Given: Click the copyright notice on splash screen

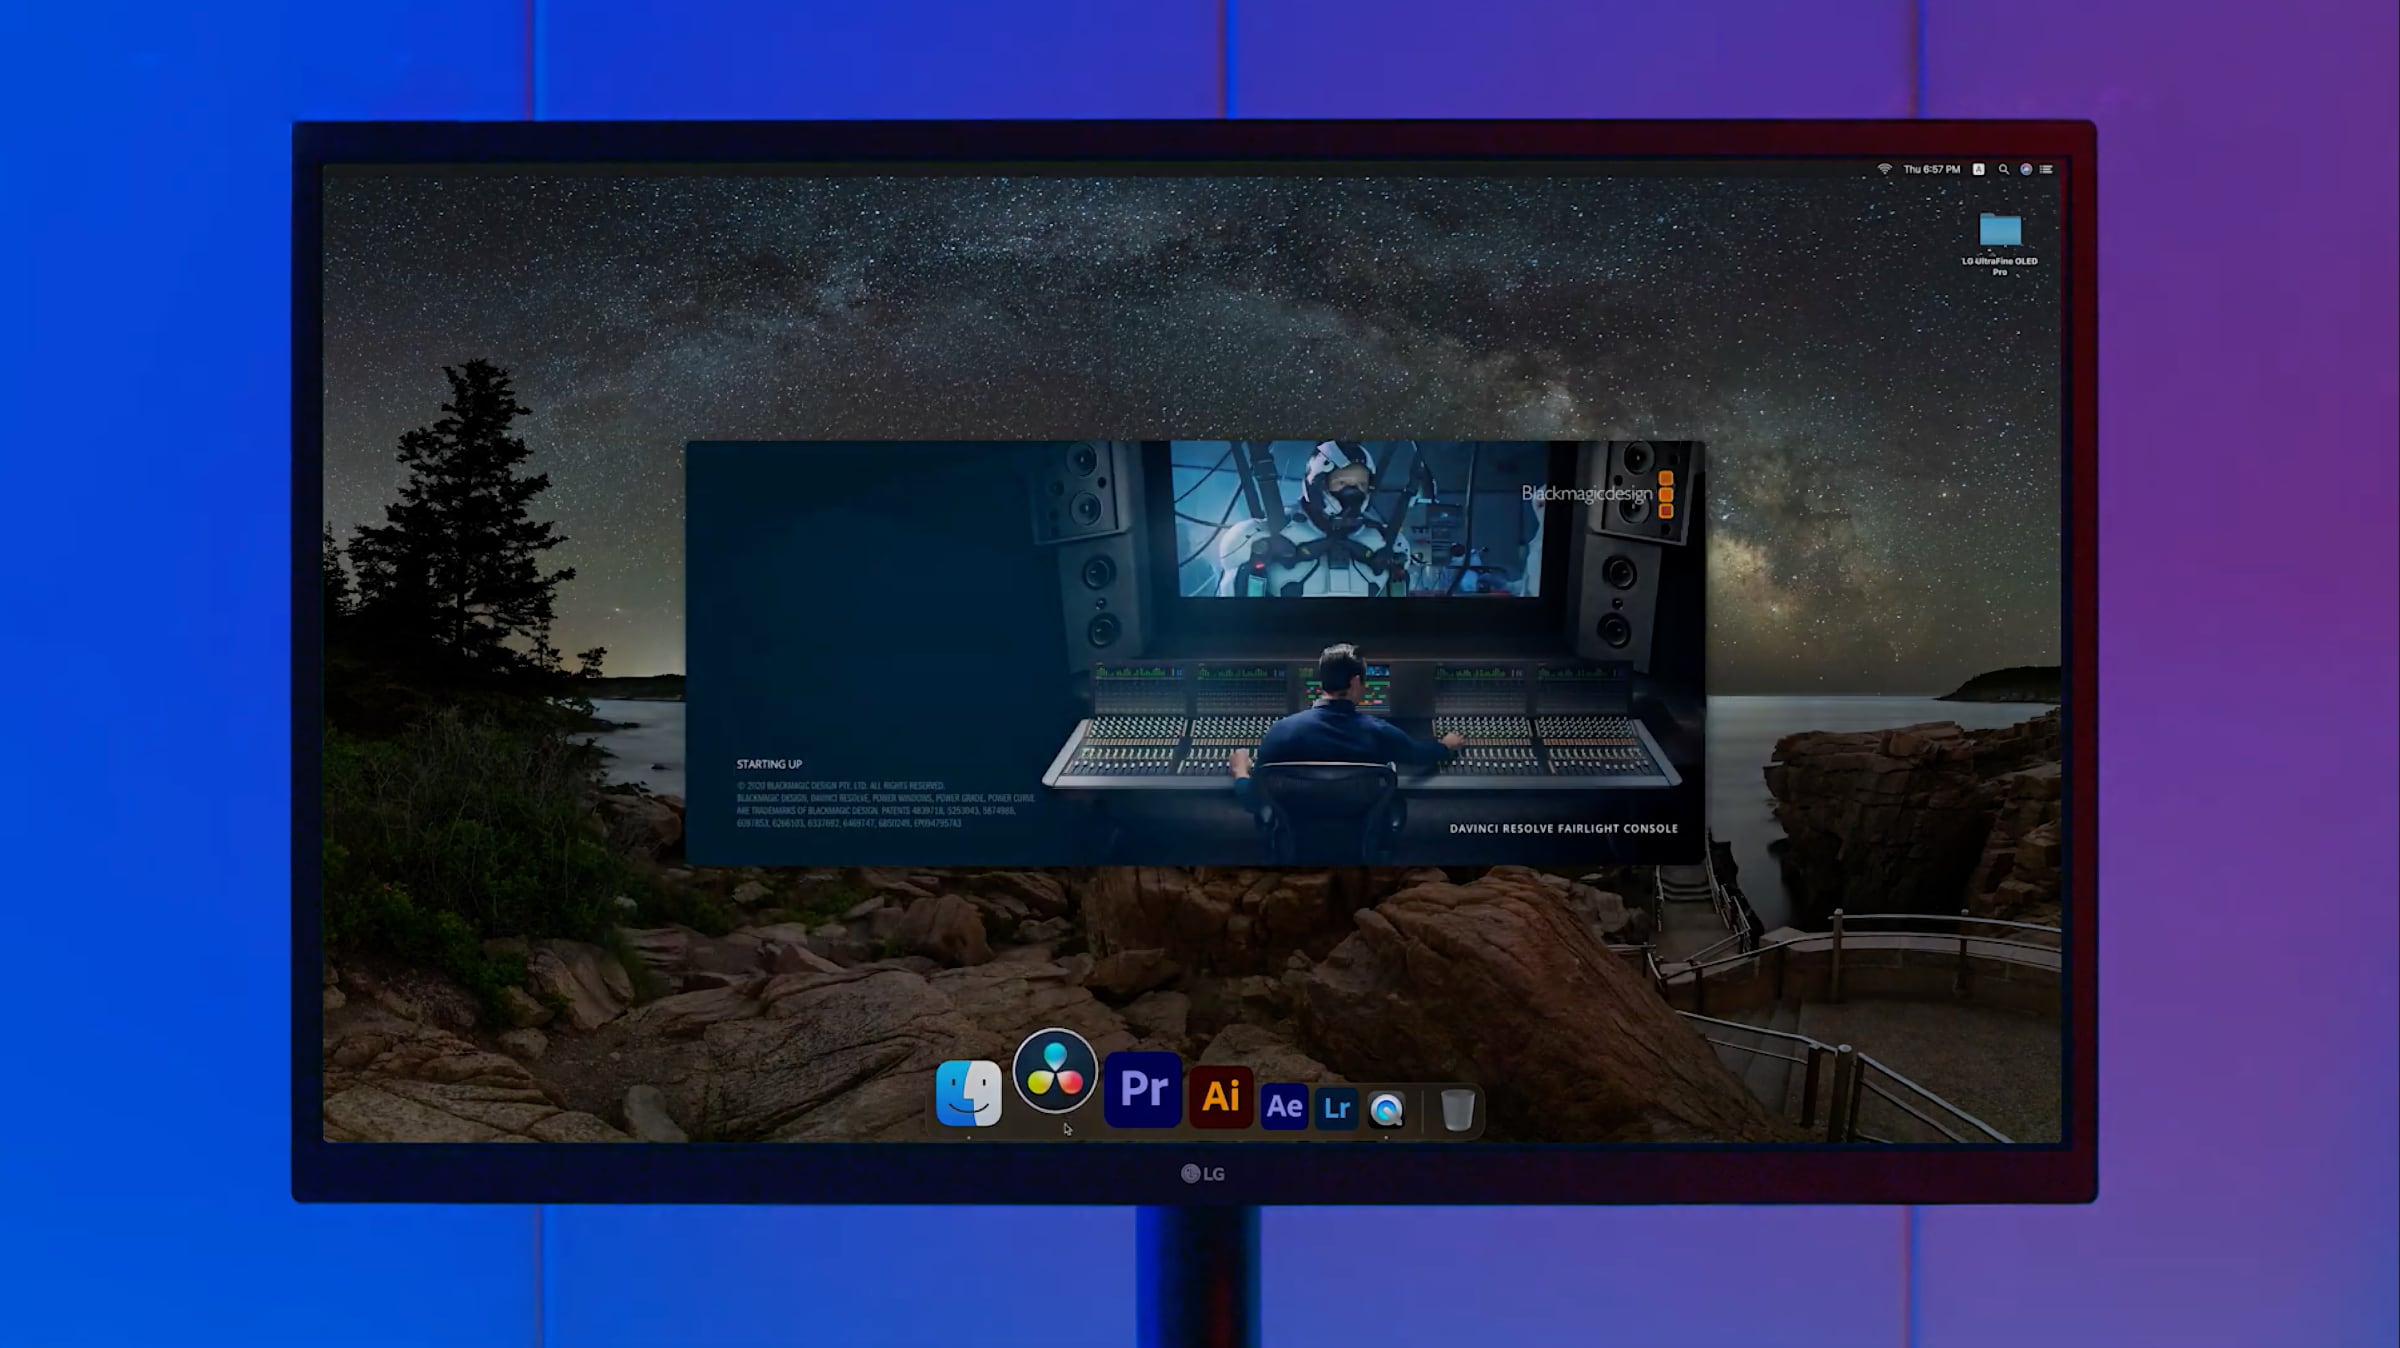Looking at the screenshot, I should coord(886,805).
